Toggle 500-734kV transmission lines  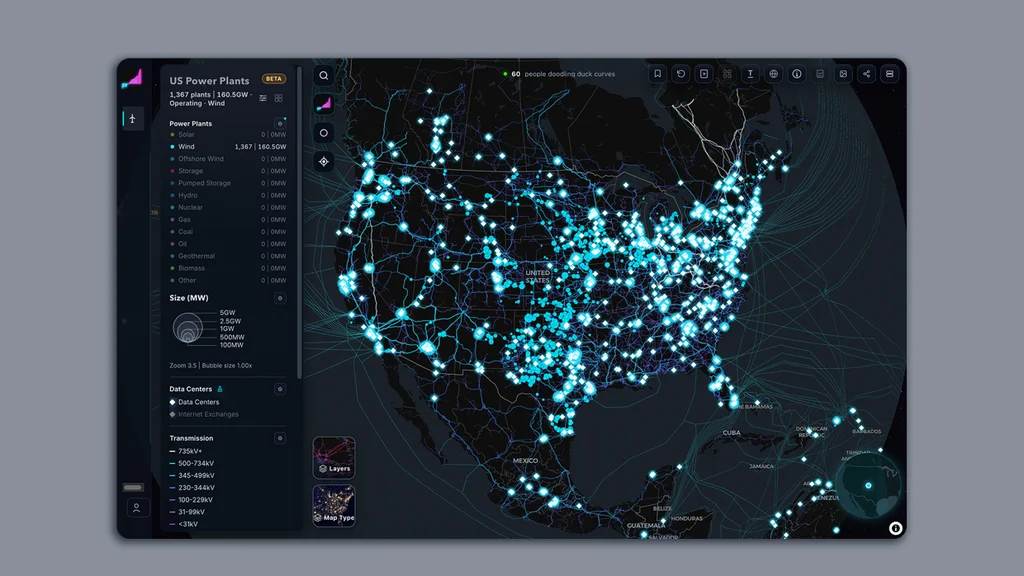191,464
